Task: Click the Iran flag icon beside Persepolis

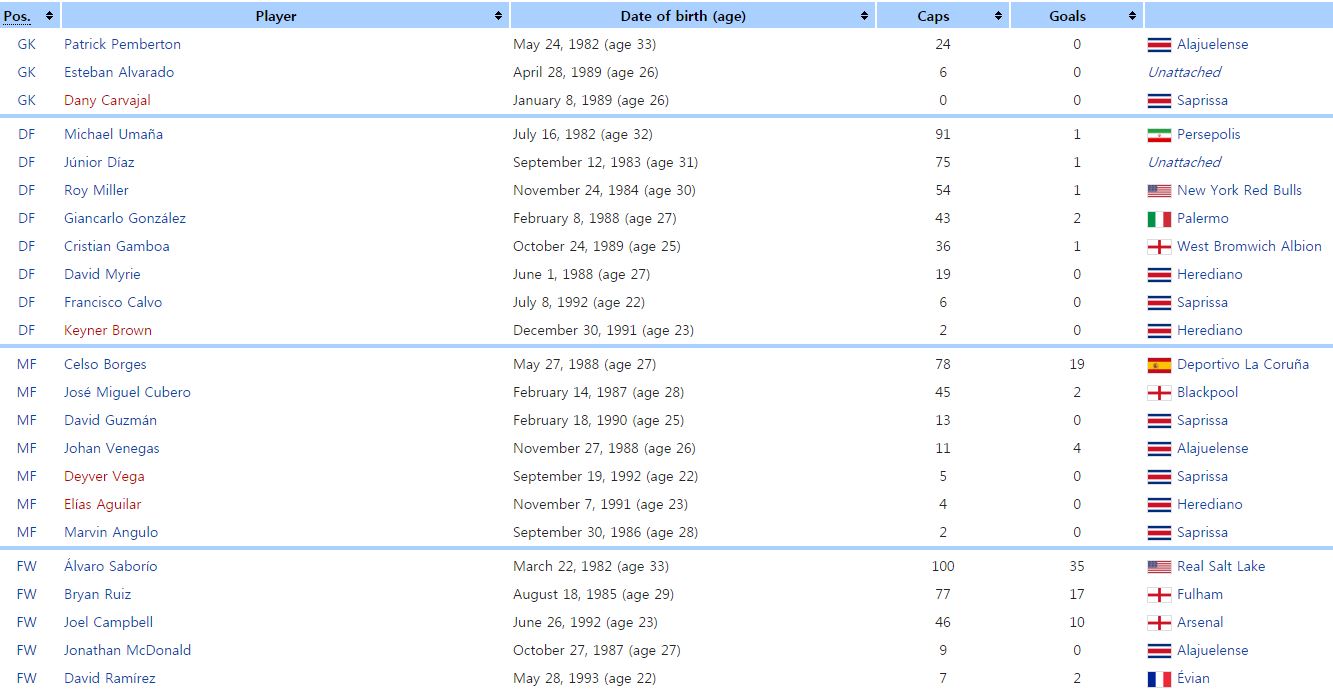Action: coord(1159,135)
